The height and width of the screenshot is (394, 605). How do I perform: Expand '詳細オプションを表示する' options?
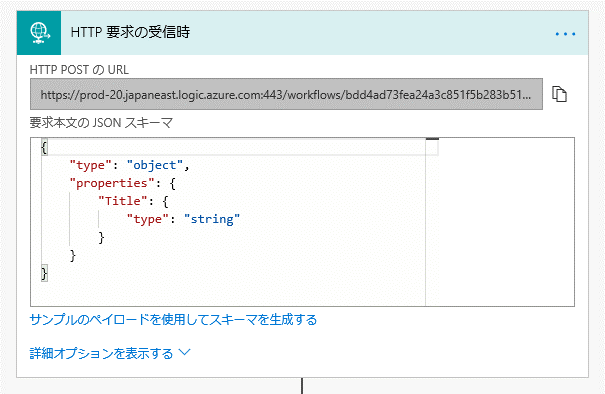coord(101,353)
